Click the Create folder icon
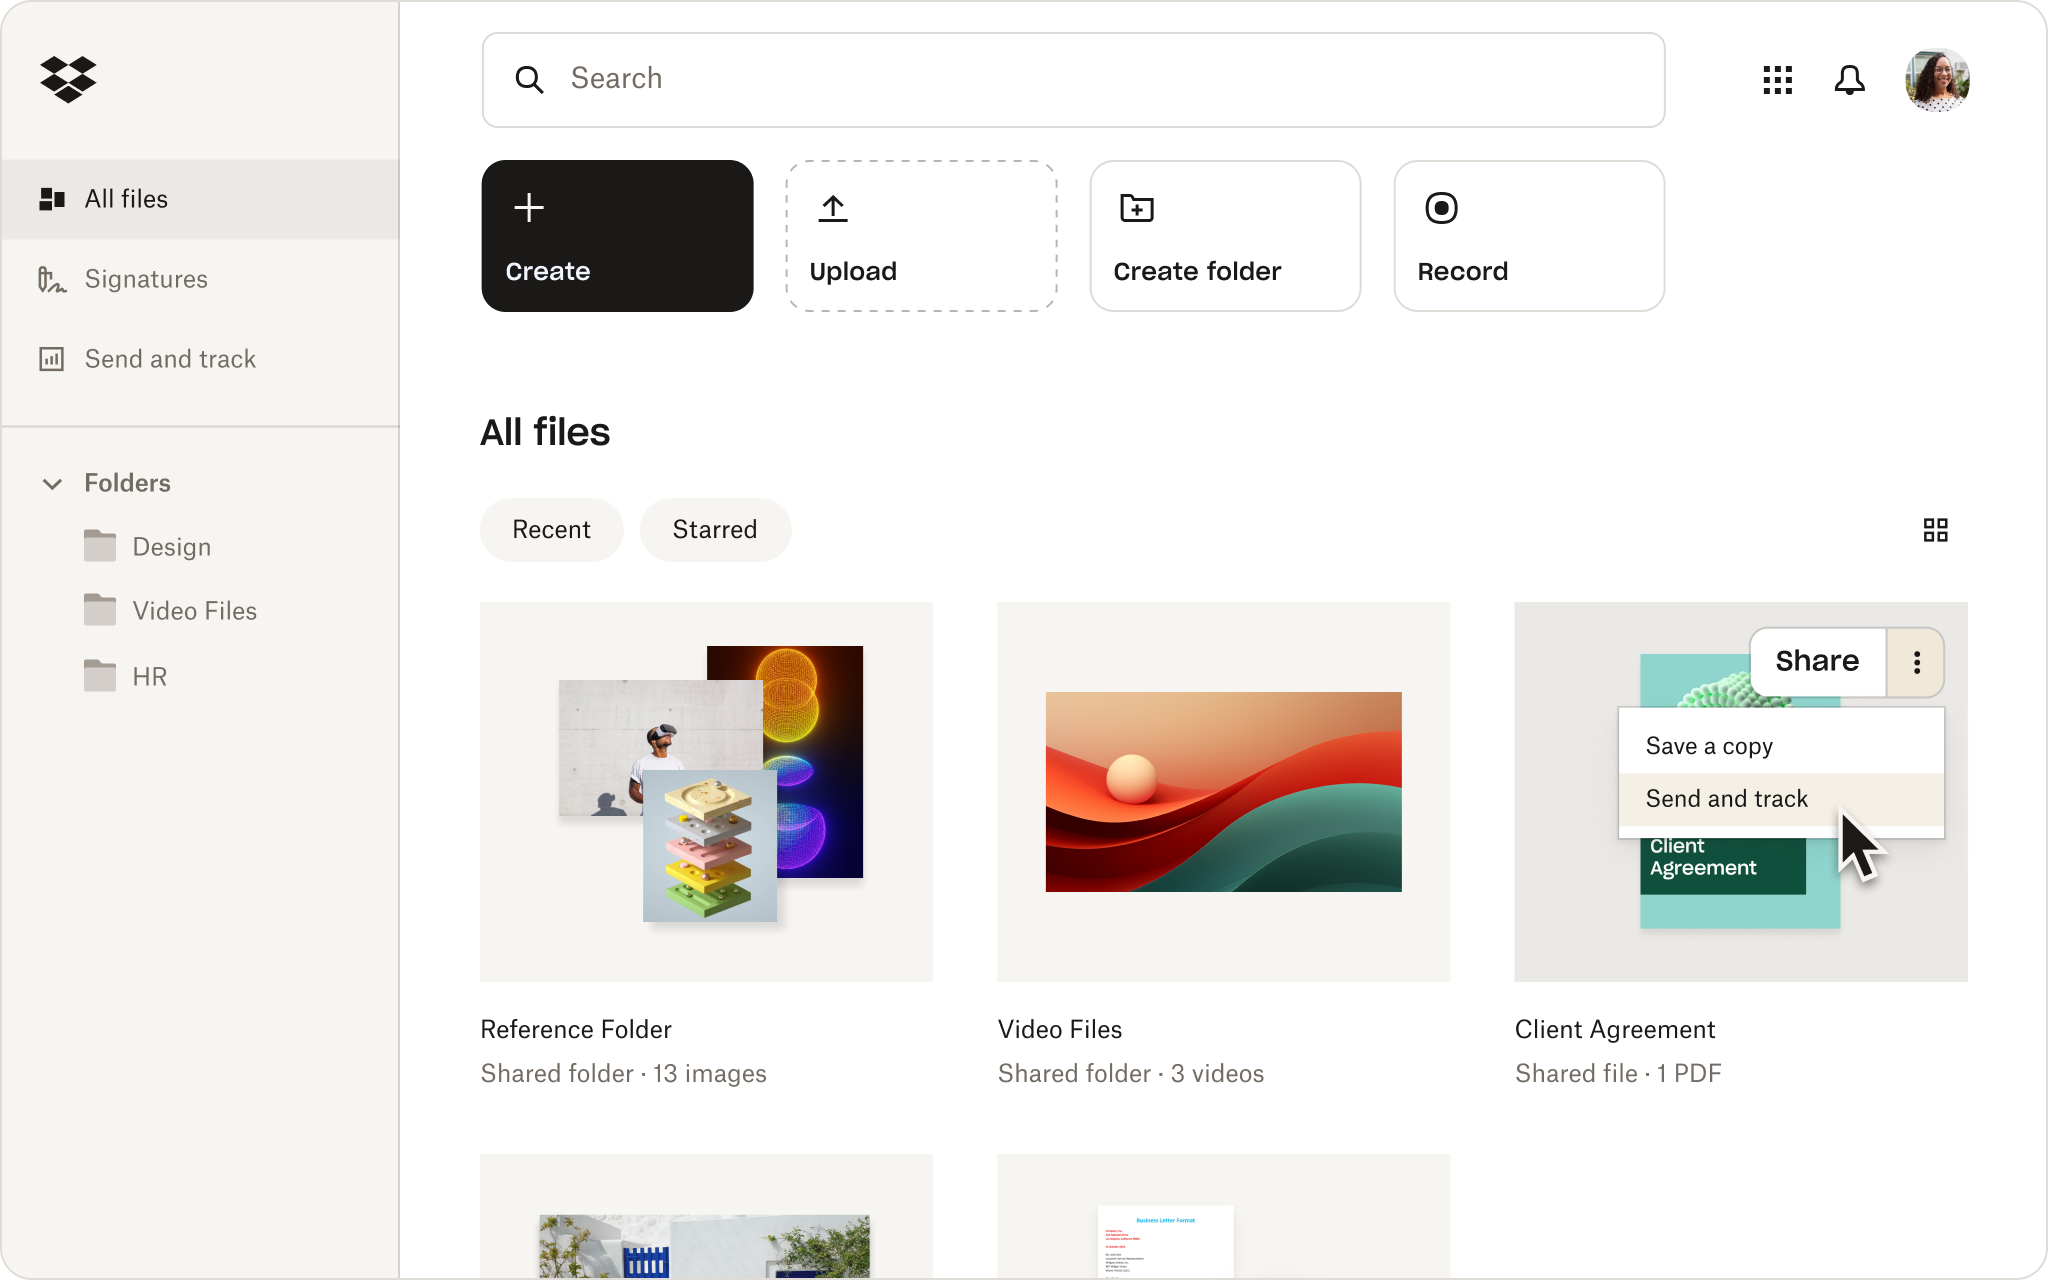This screenshot has height=1280, width=2048. coord(1137,206)
